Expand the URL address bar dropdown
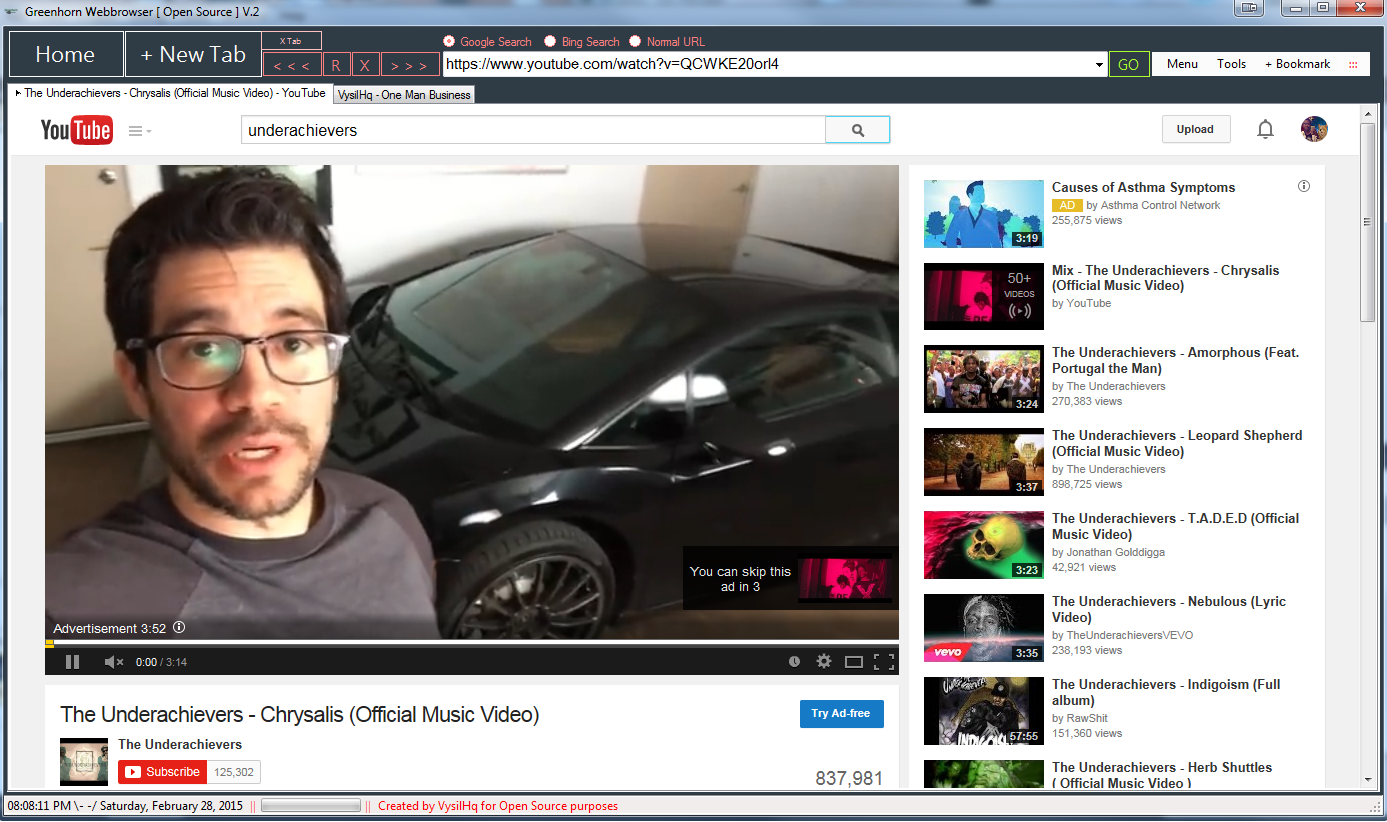The height and width of the screenshot is (822, 1387). click(1099, 65)
